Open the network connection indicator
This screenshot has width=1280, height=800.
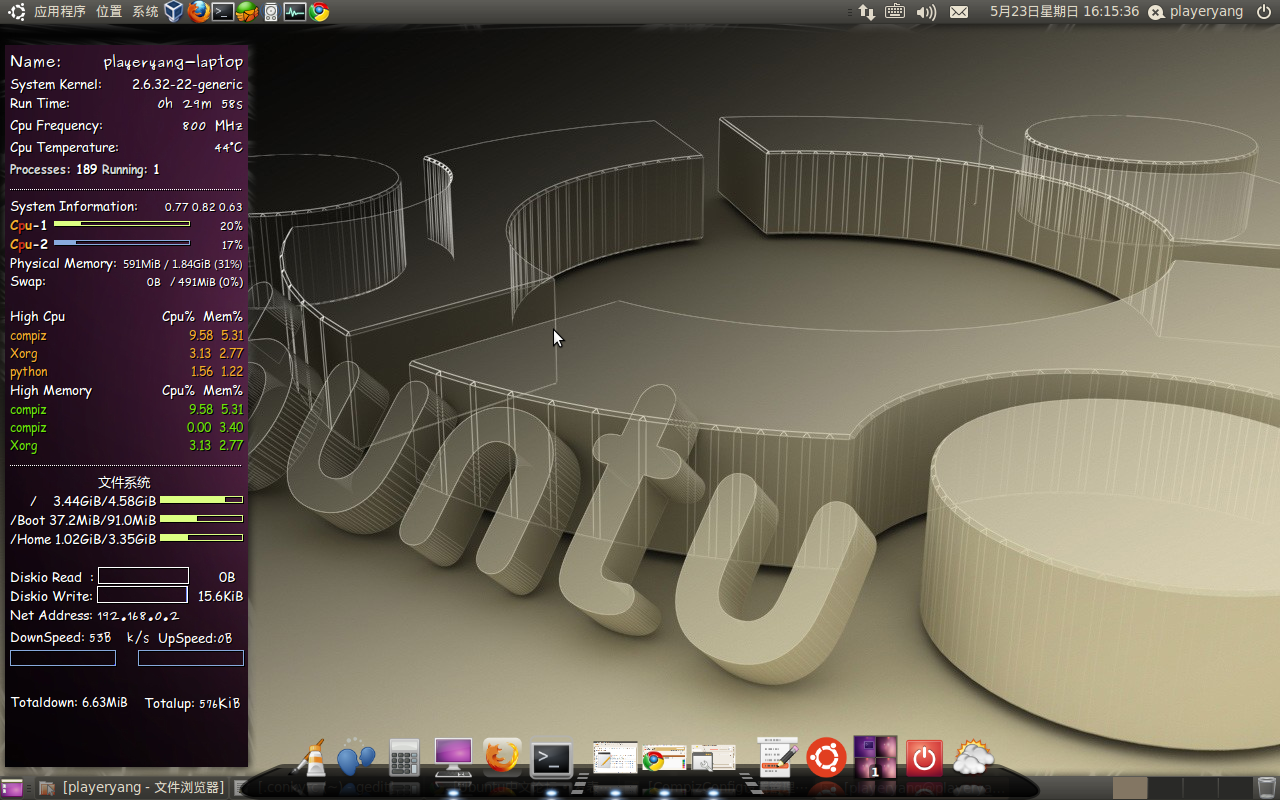866,12
